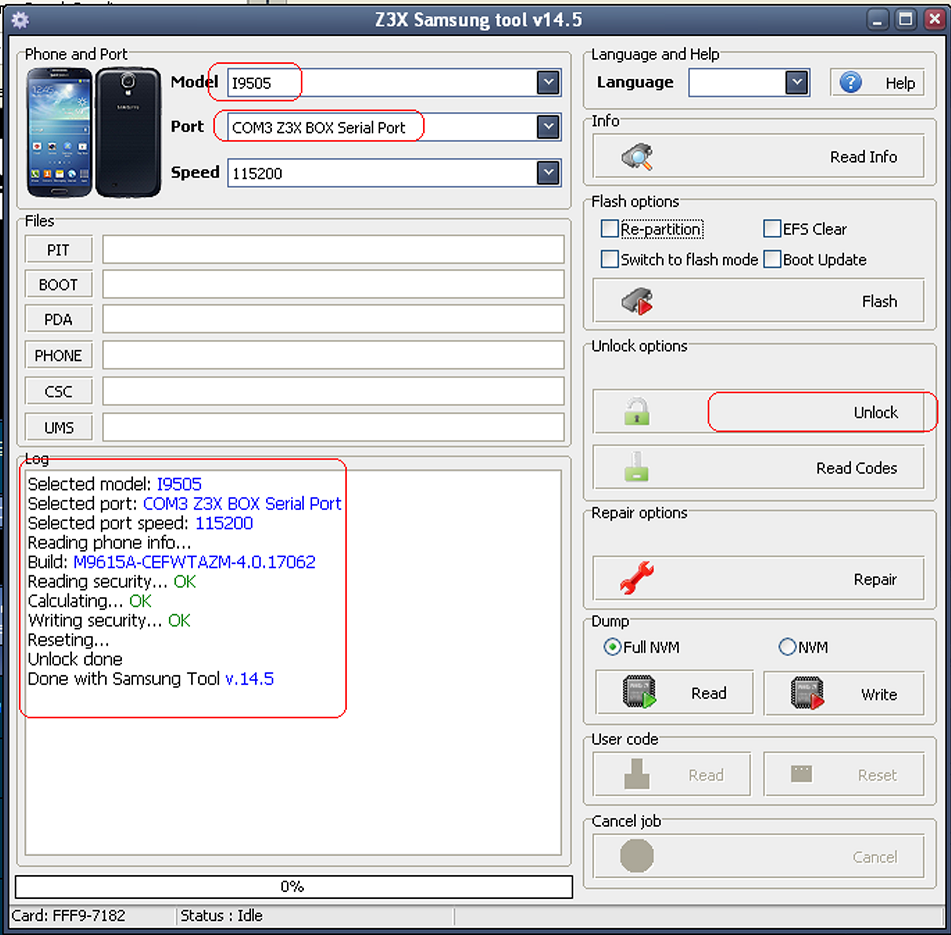Click log line Selected port speed: 115200
The image size is (951, 935).
(140, 523)
